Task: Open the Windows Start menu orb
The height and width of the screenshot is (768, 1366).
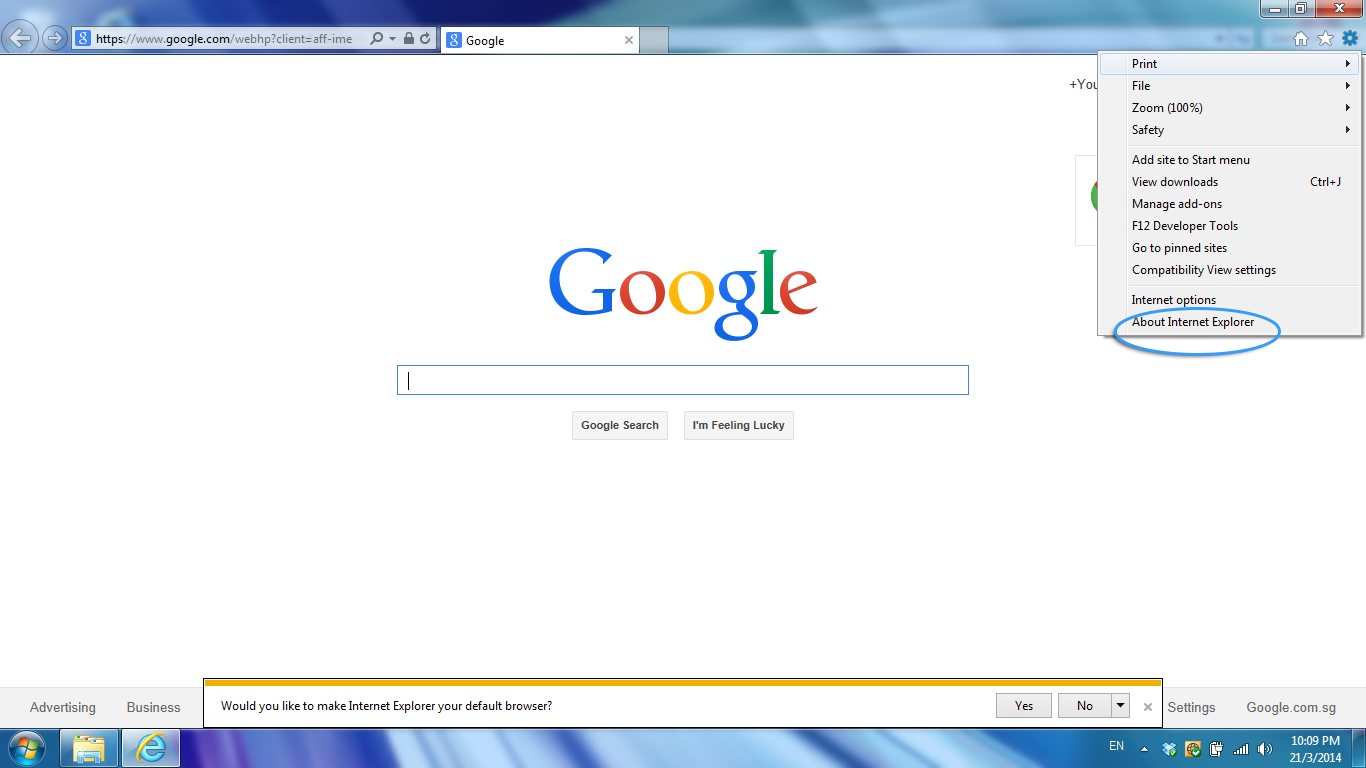Action: (27, 747)
